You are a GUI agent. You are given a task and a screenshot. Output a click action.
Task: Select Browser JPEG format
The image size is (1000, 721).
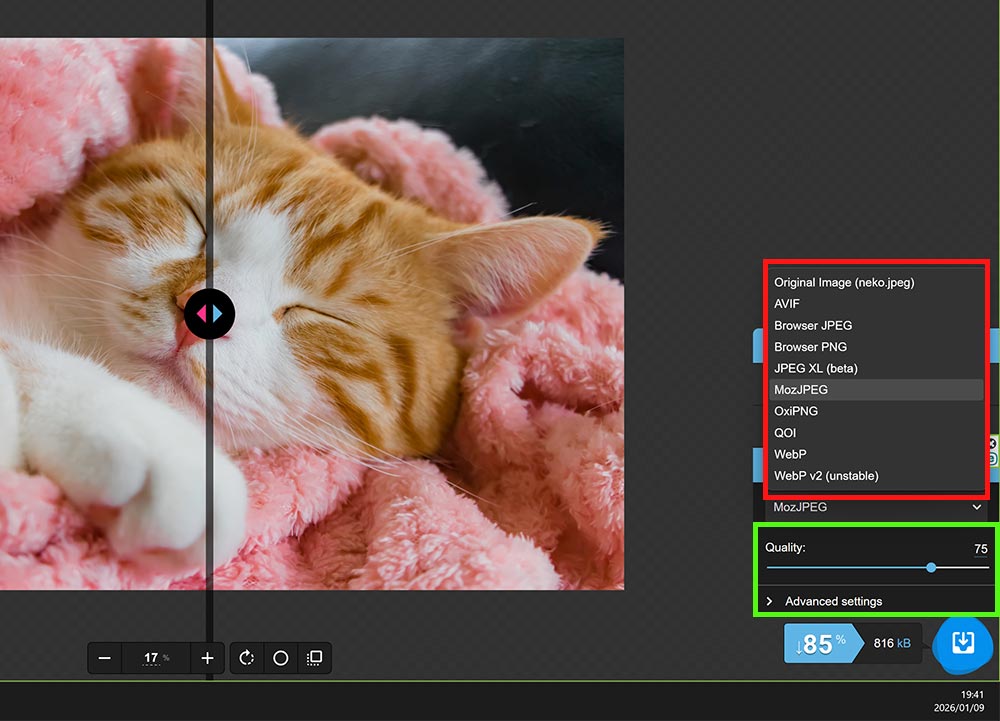(x=876, y=325)
